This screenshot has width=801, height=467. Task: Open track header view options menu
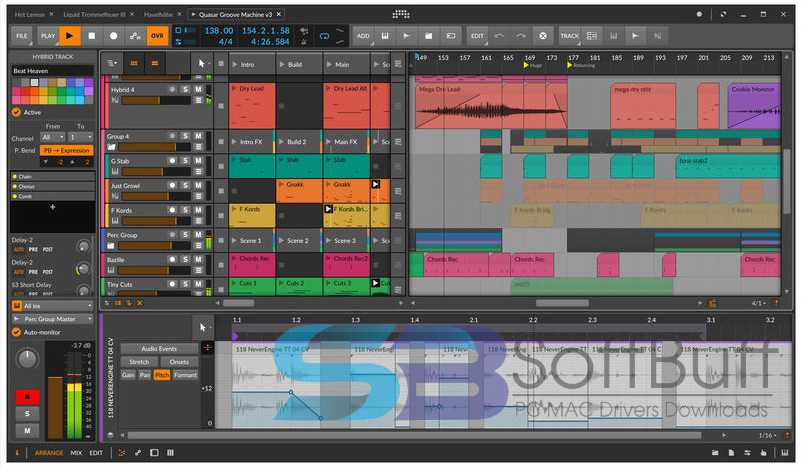click(112, 63)
